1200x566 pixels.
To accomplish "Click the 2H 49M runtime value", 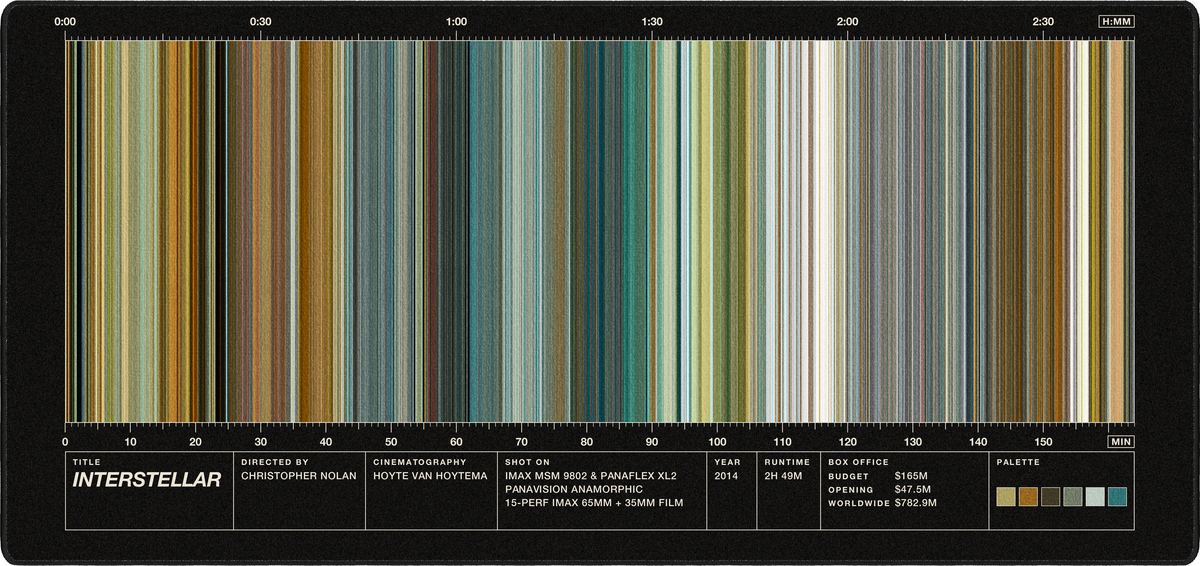I will (785, 476).
